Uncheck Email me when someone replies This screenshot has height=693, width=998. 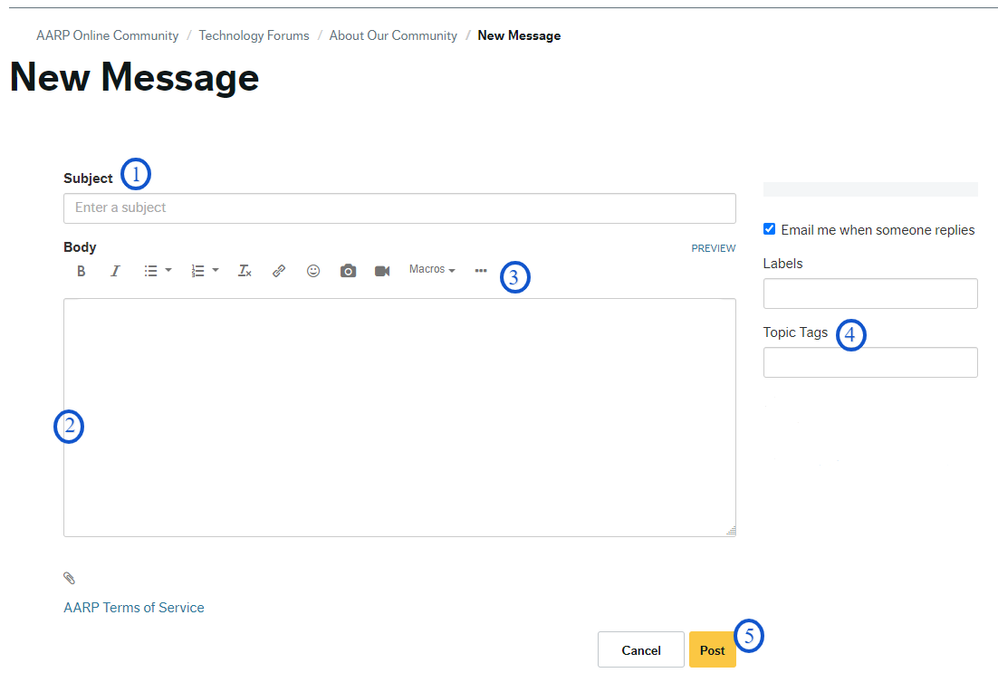[769, 229]
